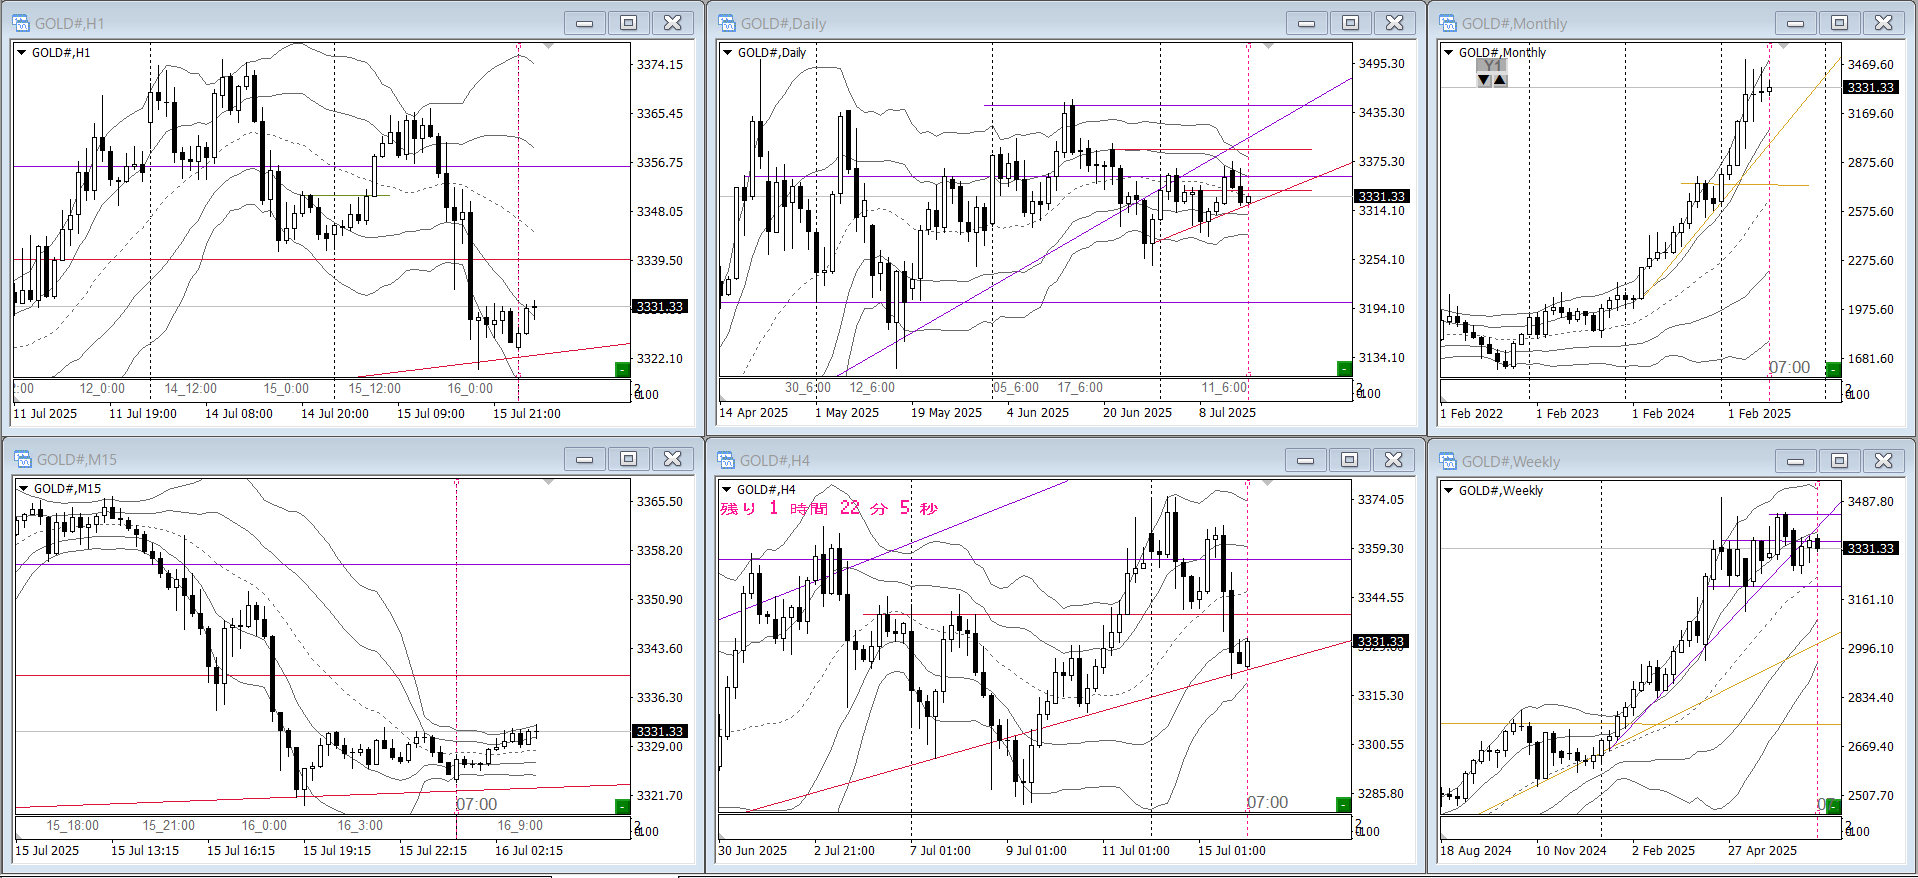Close the GOLD#,Weekly chart window
The image size is (1918, 878).
pyautogui.click(x=1884, y=461)
